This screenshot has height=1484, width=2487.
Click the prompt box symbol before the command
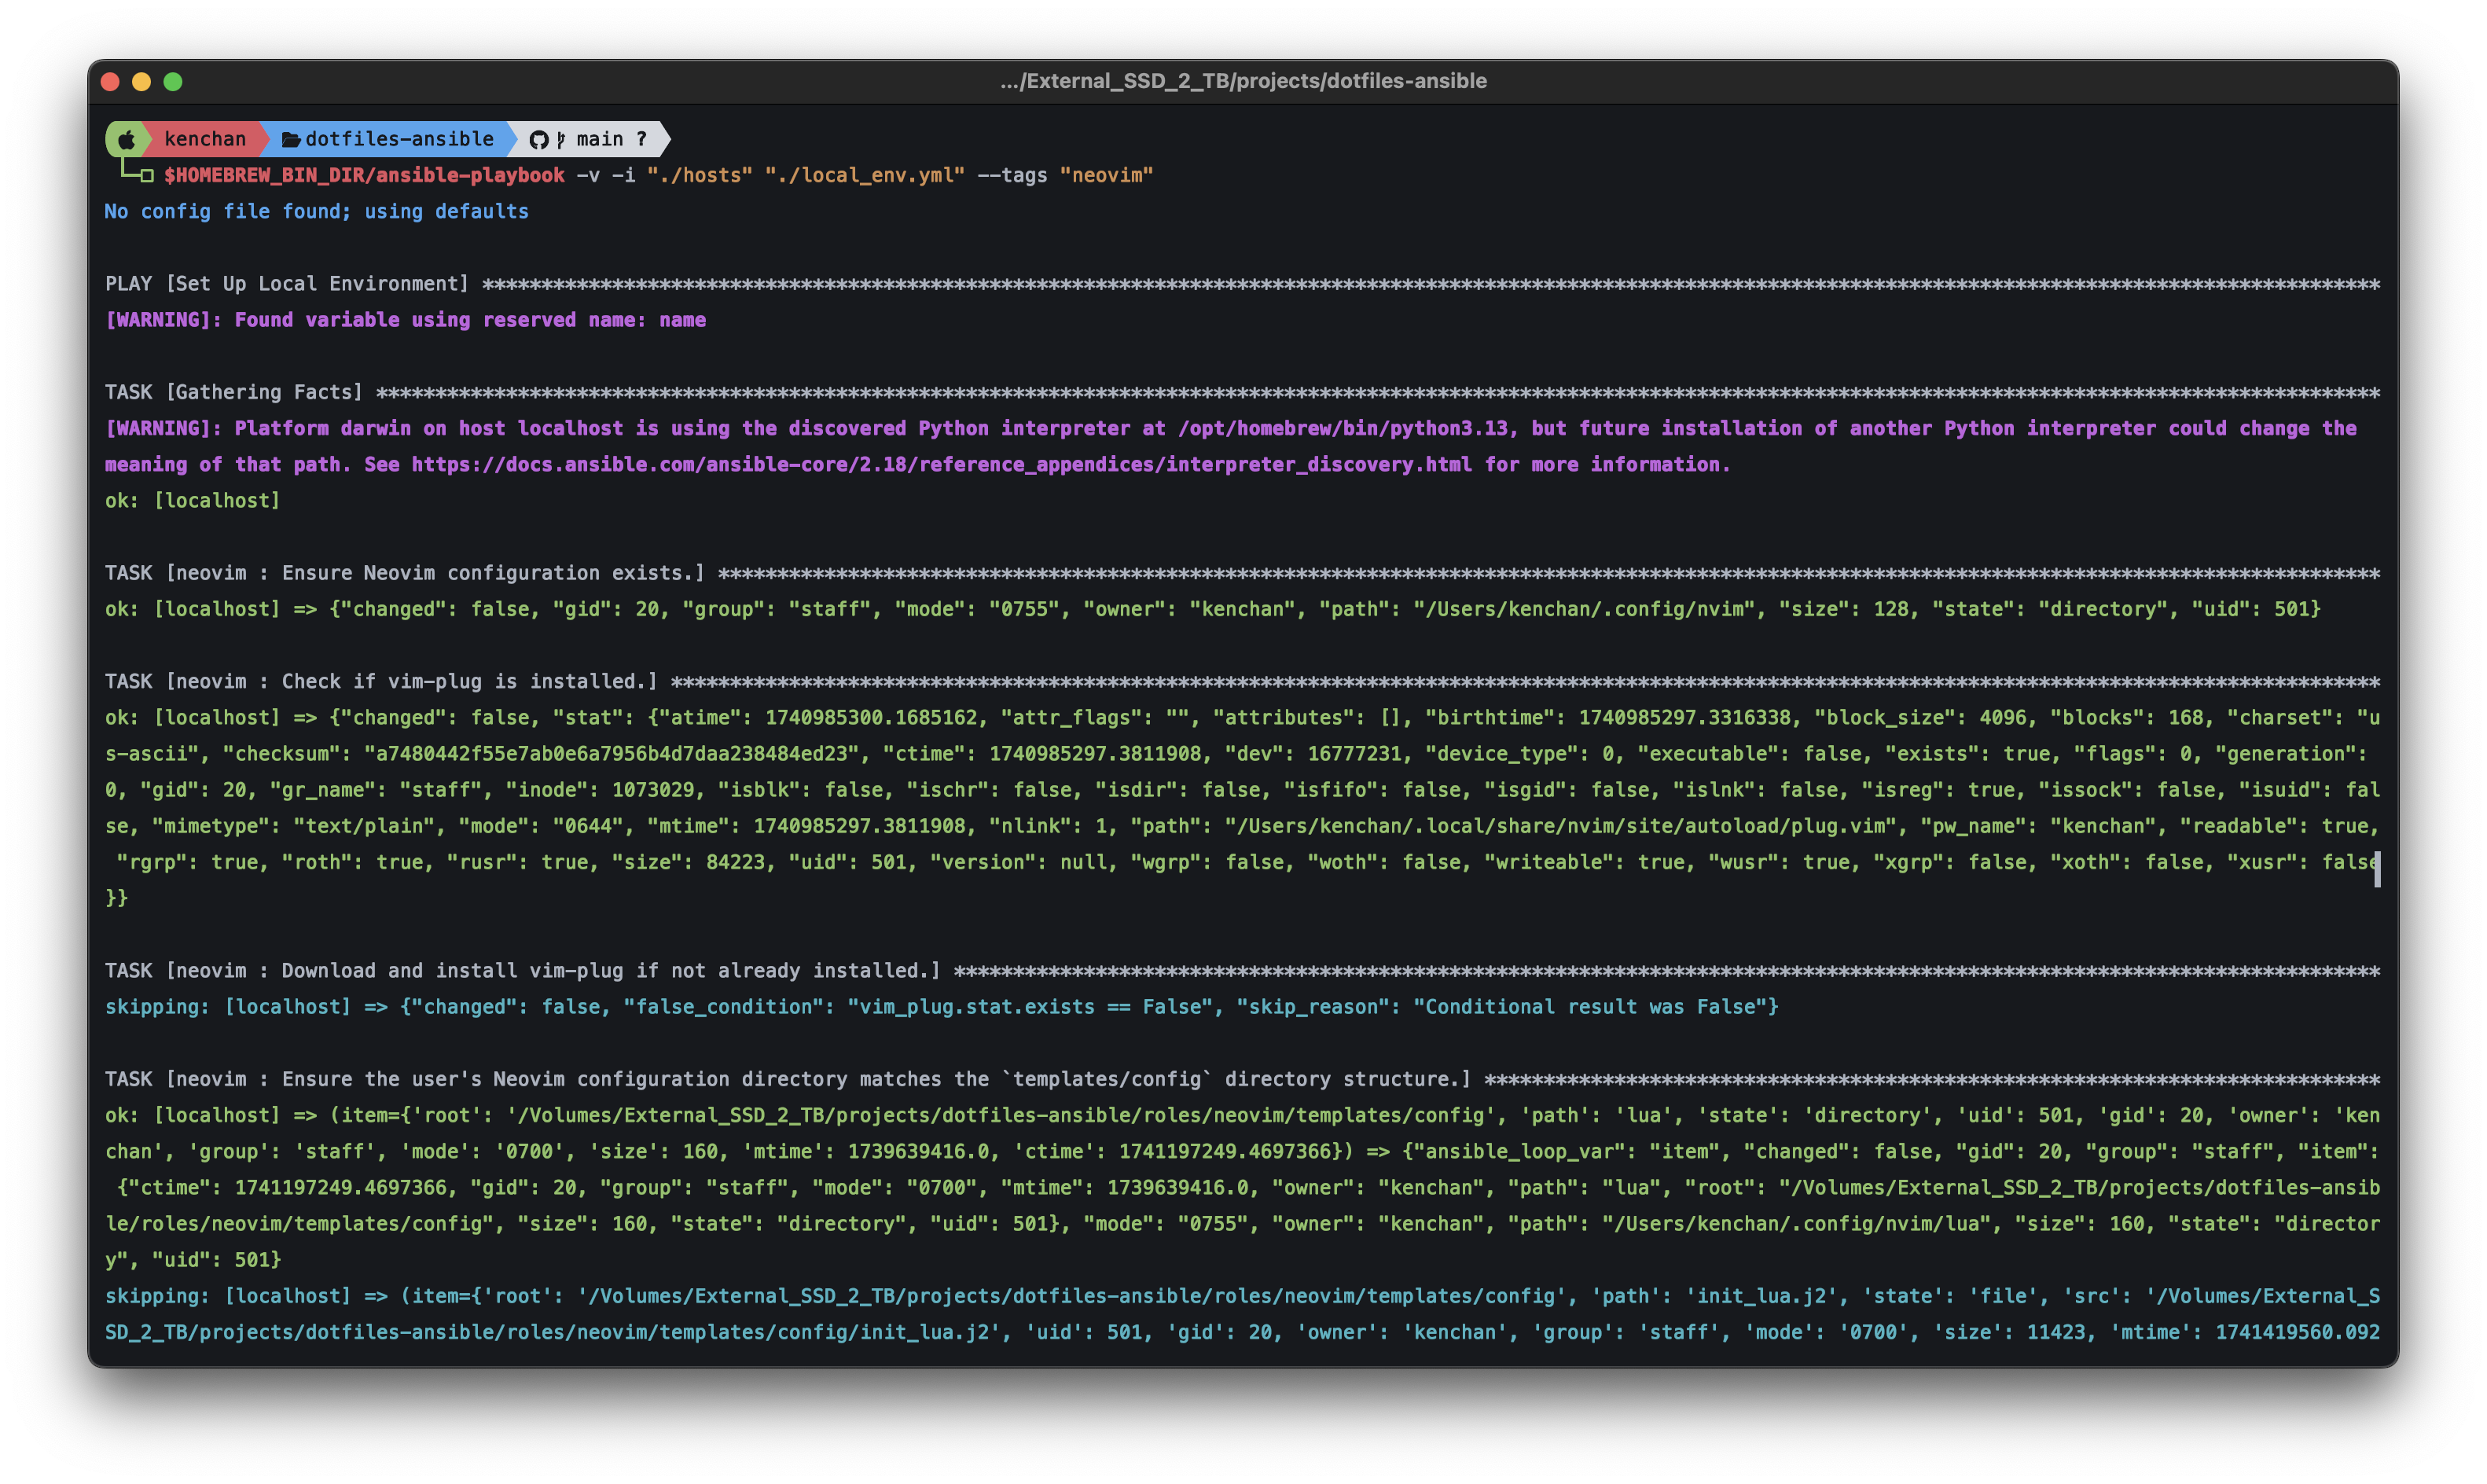(147, 176)
